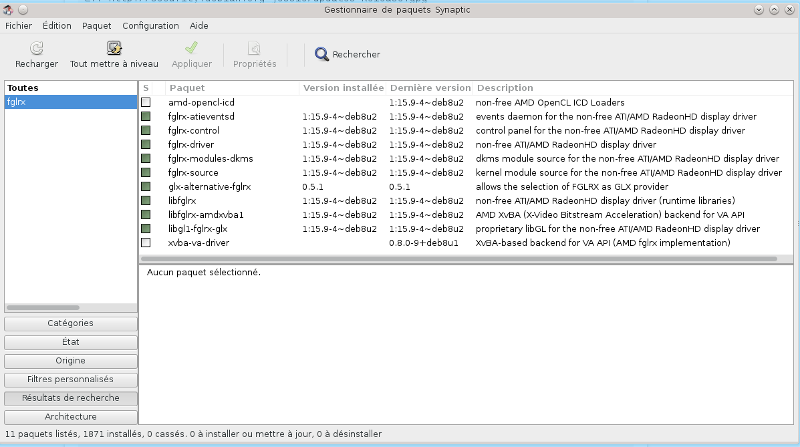Image resolution: width=800 pixels, height=447 pixels.
Task: Click the Recharger reload icon
Action: tap(36, 48)
